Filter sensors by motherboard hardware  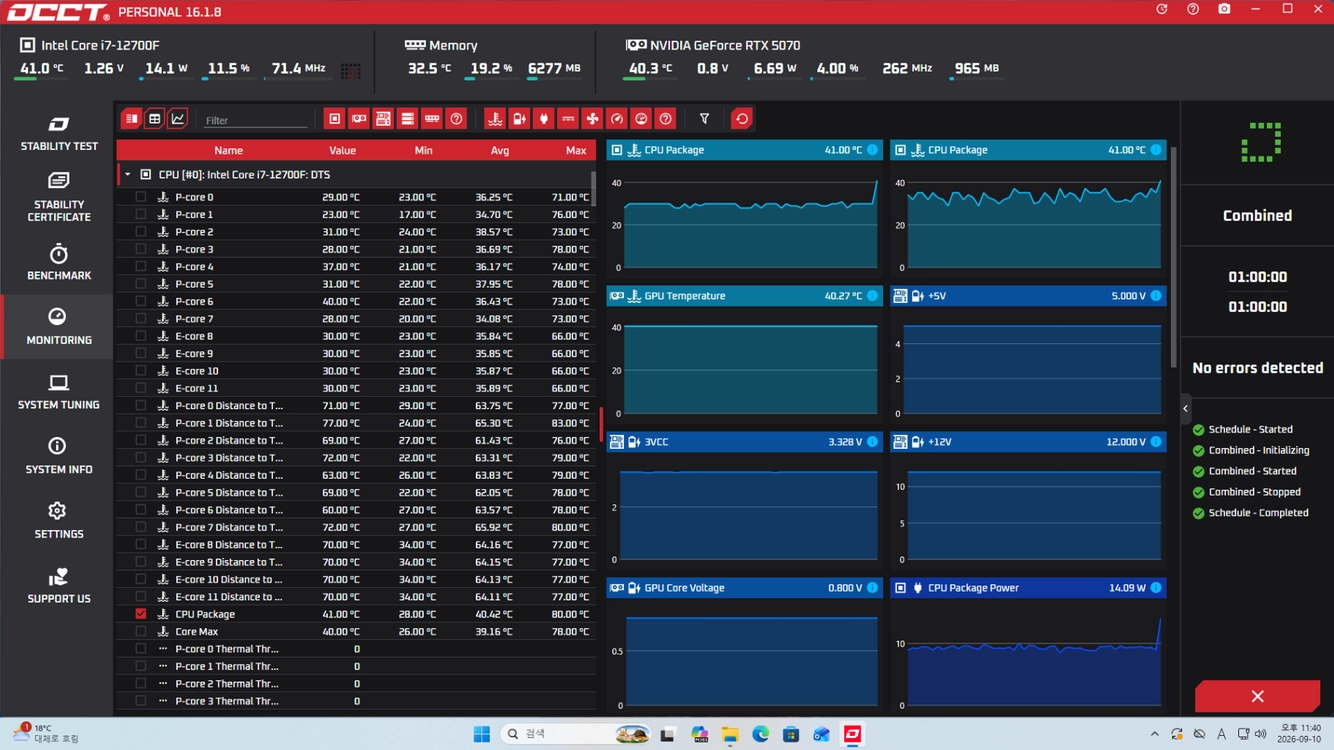[383, 119]
